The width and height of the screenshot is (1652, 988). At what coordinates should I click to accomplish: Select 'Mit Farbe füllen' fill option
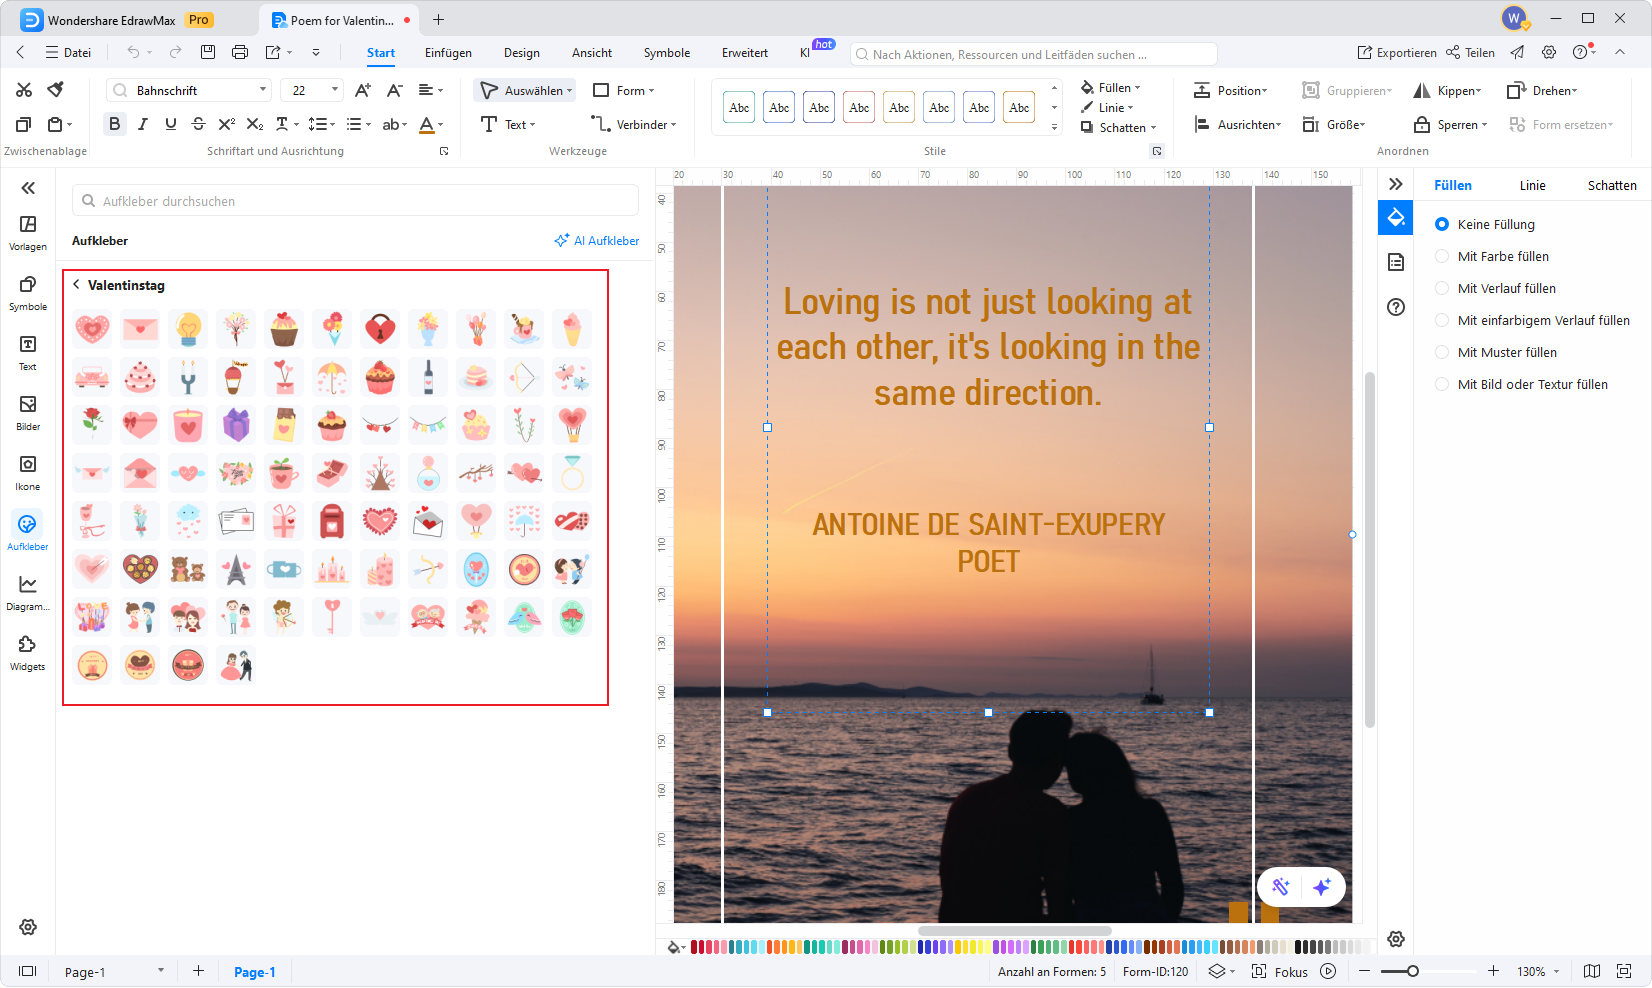click(1442, 257)
